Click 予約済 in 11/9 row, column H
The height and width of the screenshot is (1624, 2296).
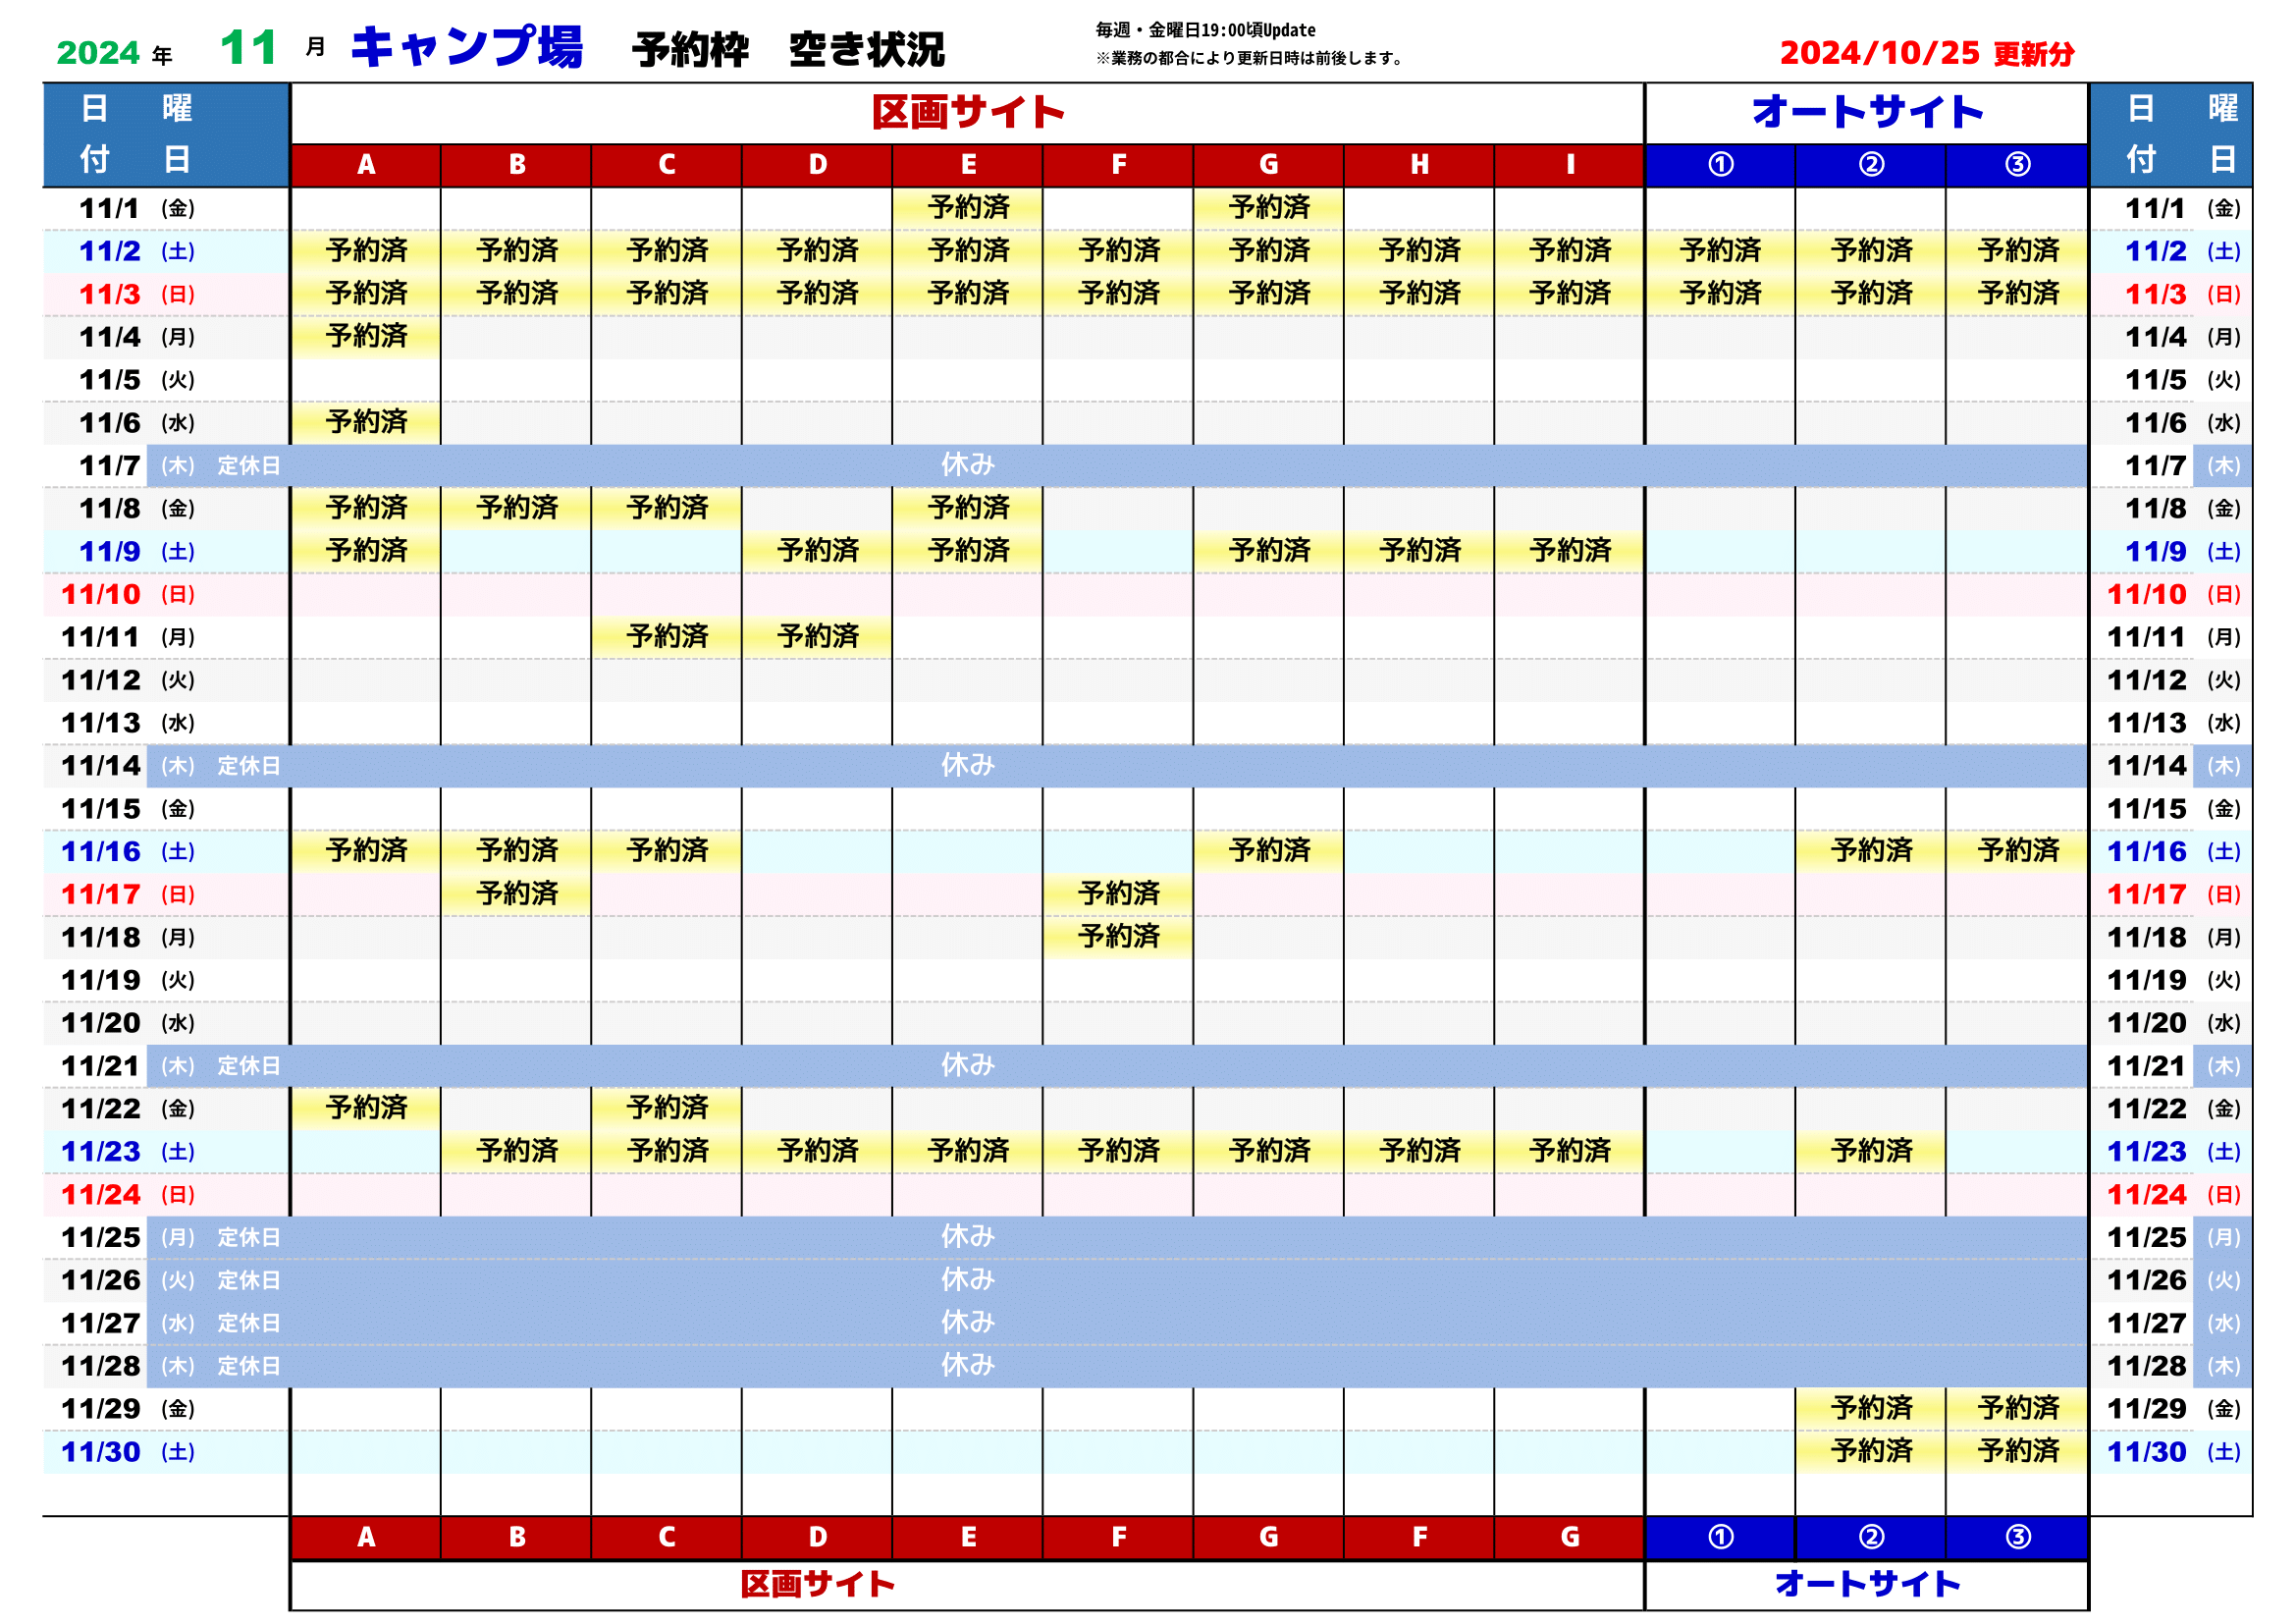1419,551
